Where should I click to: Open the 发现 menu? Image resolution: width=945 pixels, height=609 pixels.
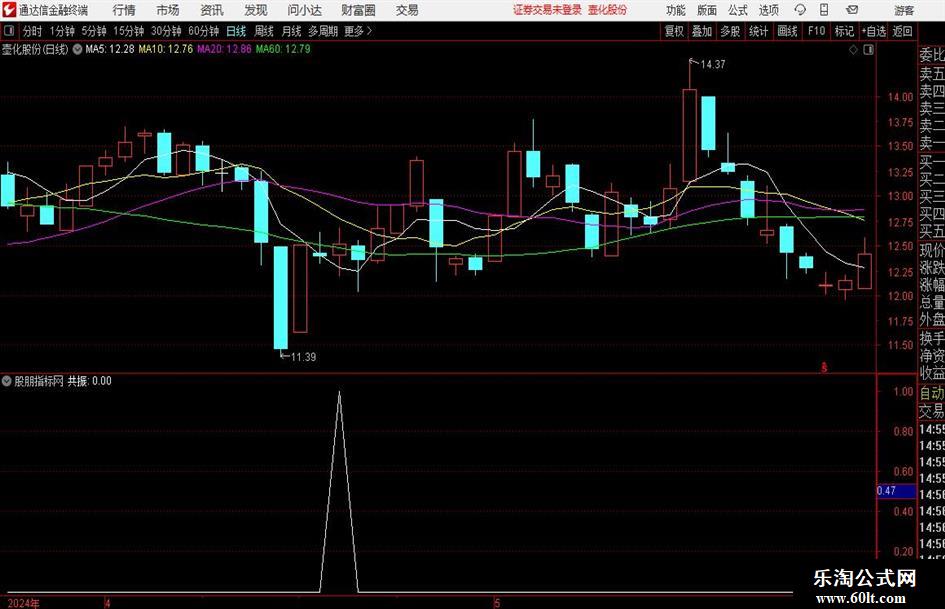tap(256, 10)
